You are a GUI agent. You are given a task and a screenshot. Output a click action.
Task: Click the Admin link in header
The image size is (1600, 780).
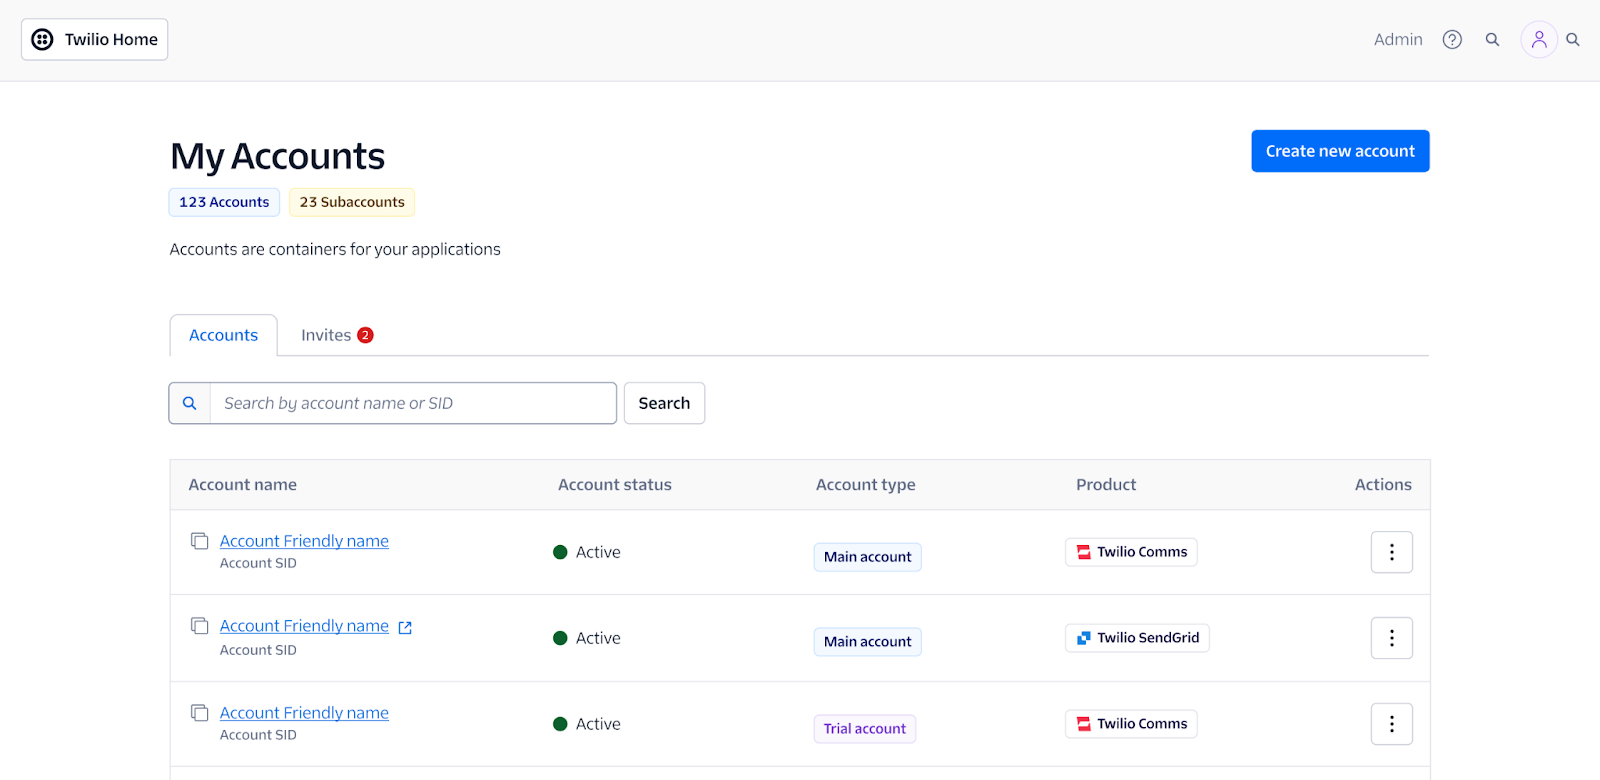click(x=1398, y=40)
